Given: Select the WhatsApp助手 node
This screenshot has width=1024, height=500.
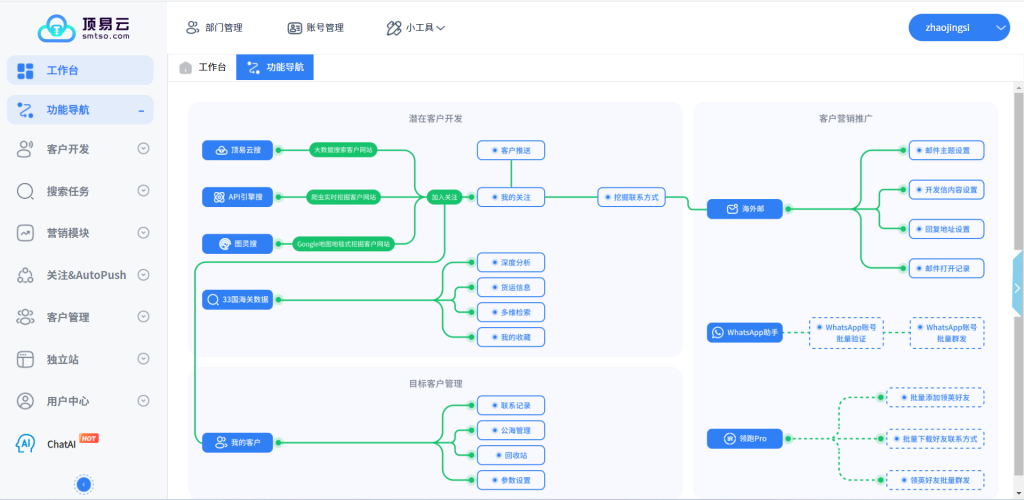Looking at the screenshot, I should (x=745, y=332).
